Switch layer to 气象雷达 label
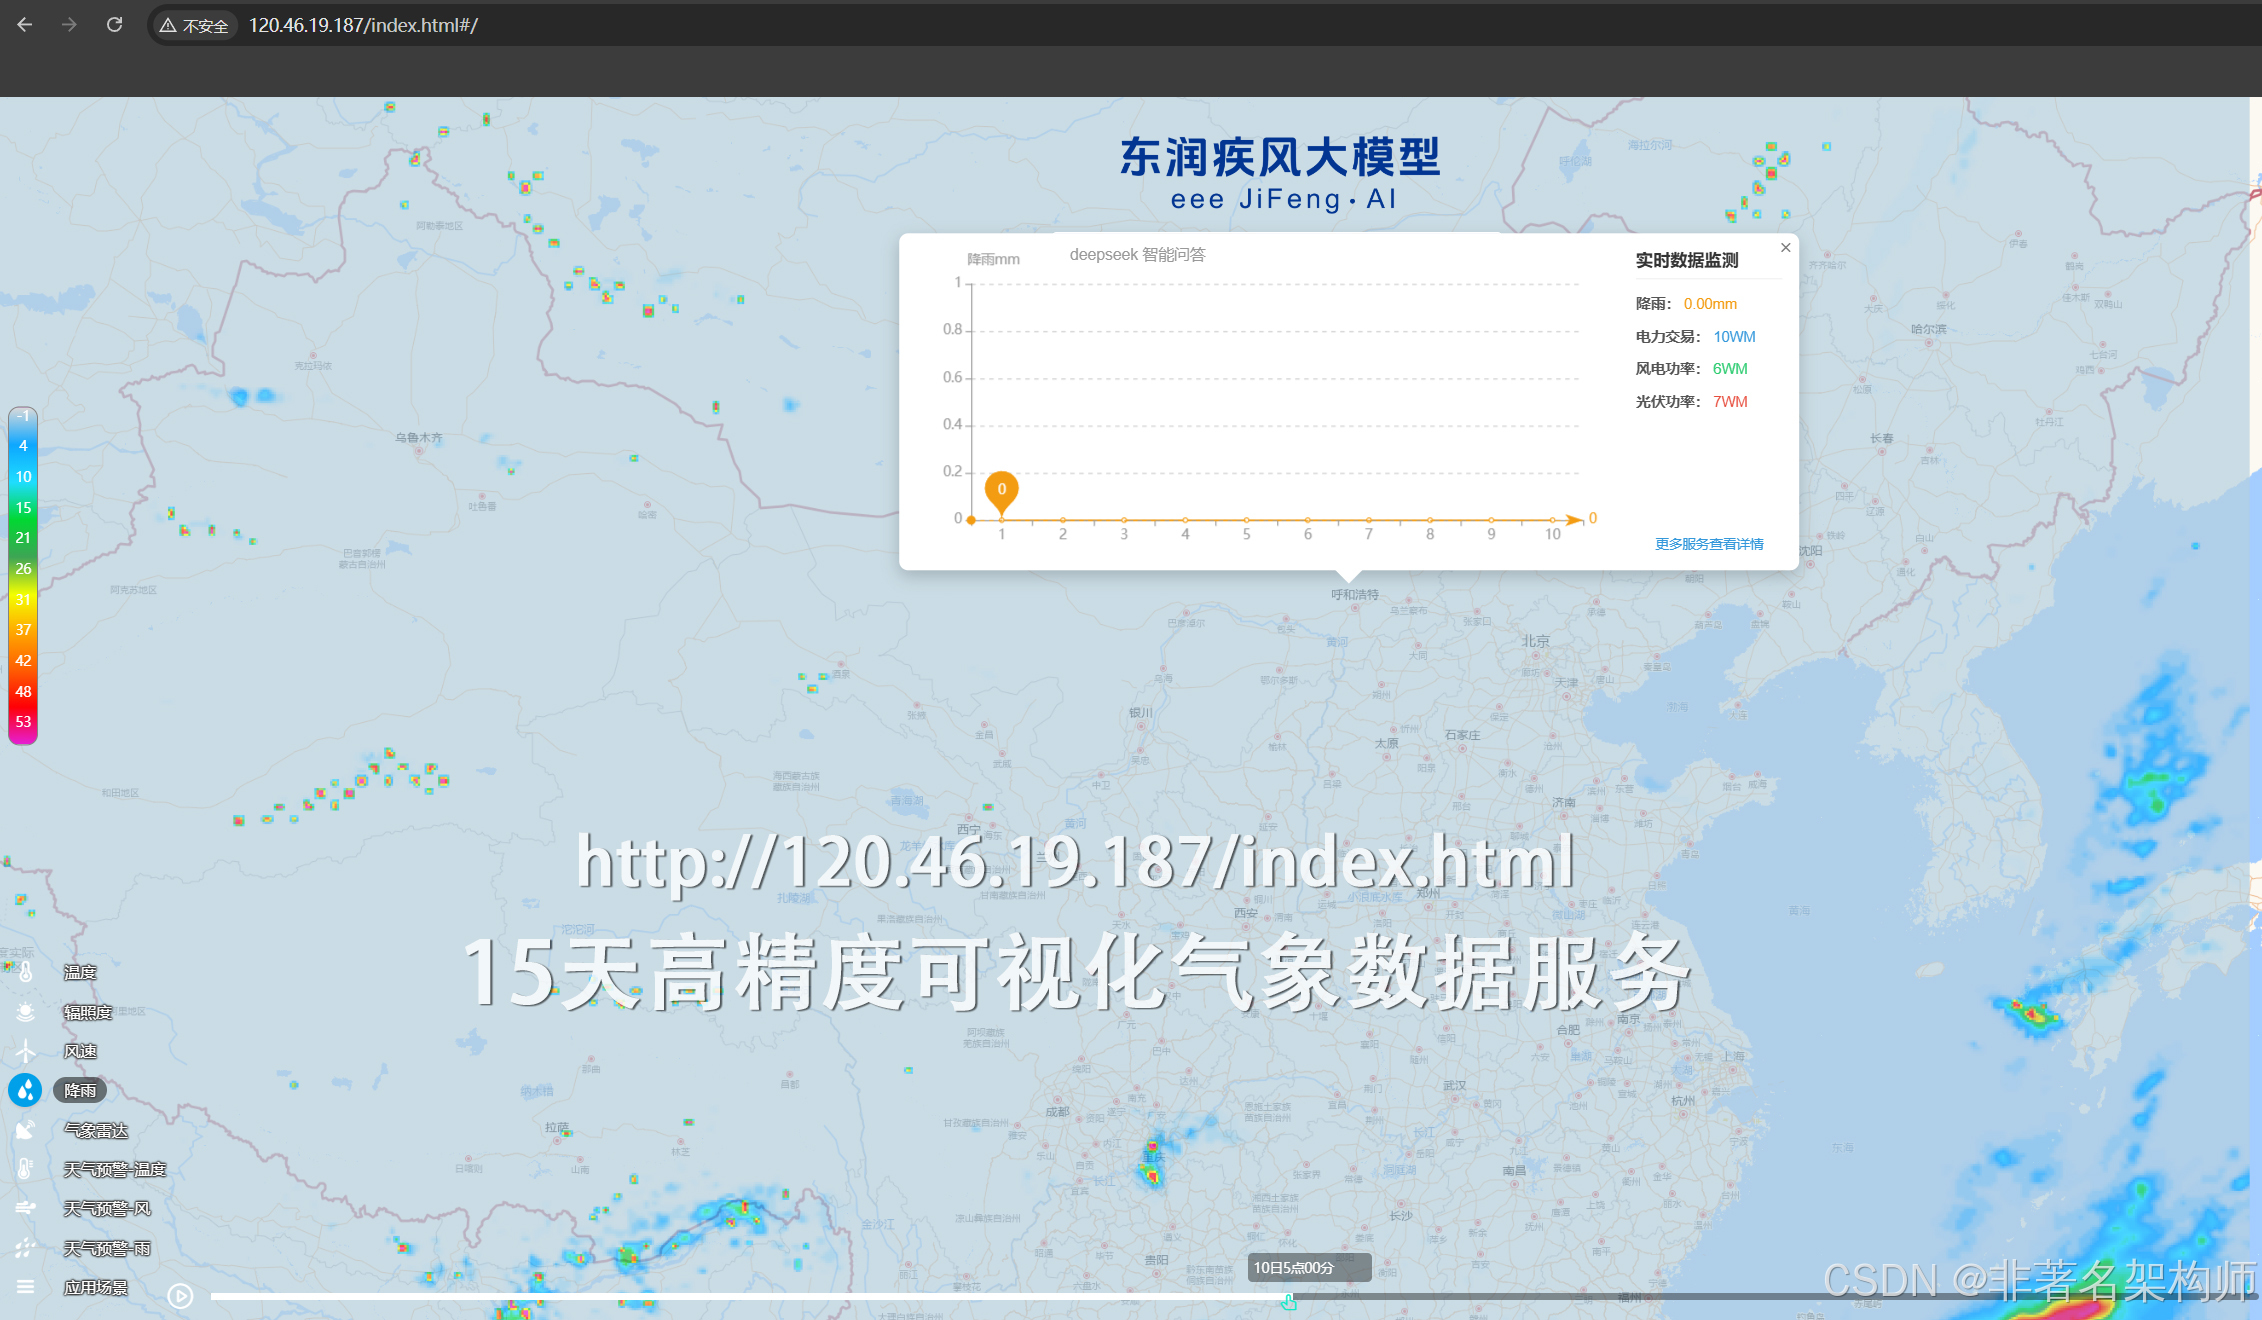Screen dimensions: 2262x1320 [x=96, y=1130]
